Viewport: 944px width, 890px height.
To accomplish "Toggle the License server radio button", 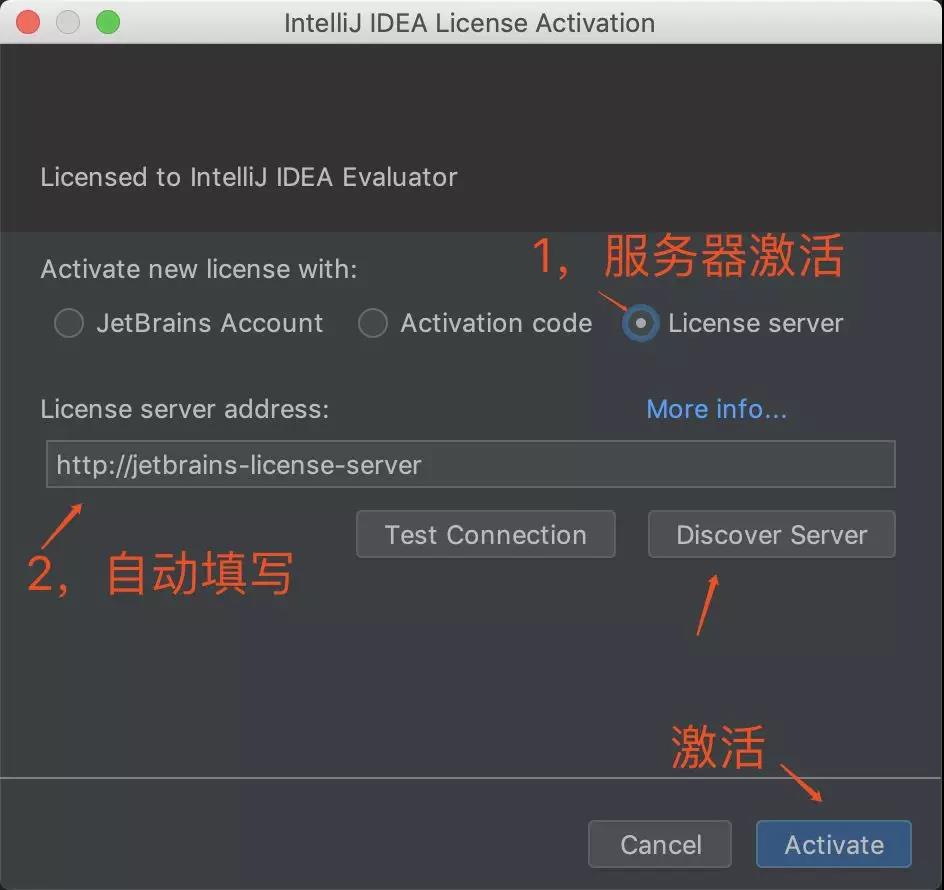I will (641, 323).
